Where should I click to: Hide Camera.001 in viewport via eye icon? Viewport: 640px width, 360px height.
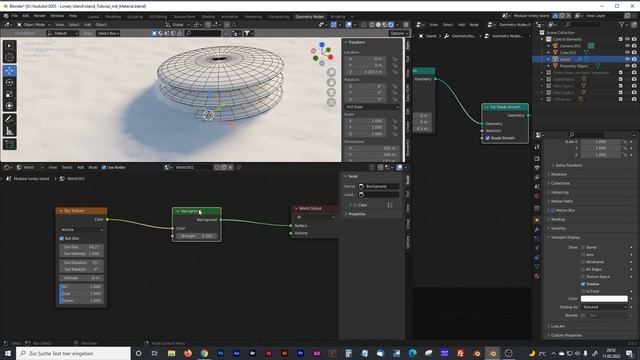point(627,46)
